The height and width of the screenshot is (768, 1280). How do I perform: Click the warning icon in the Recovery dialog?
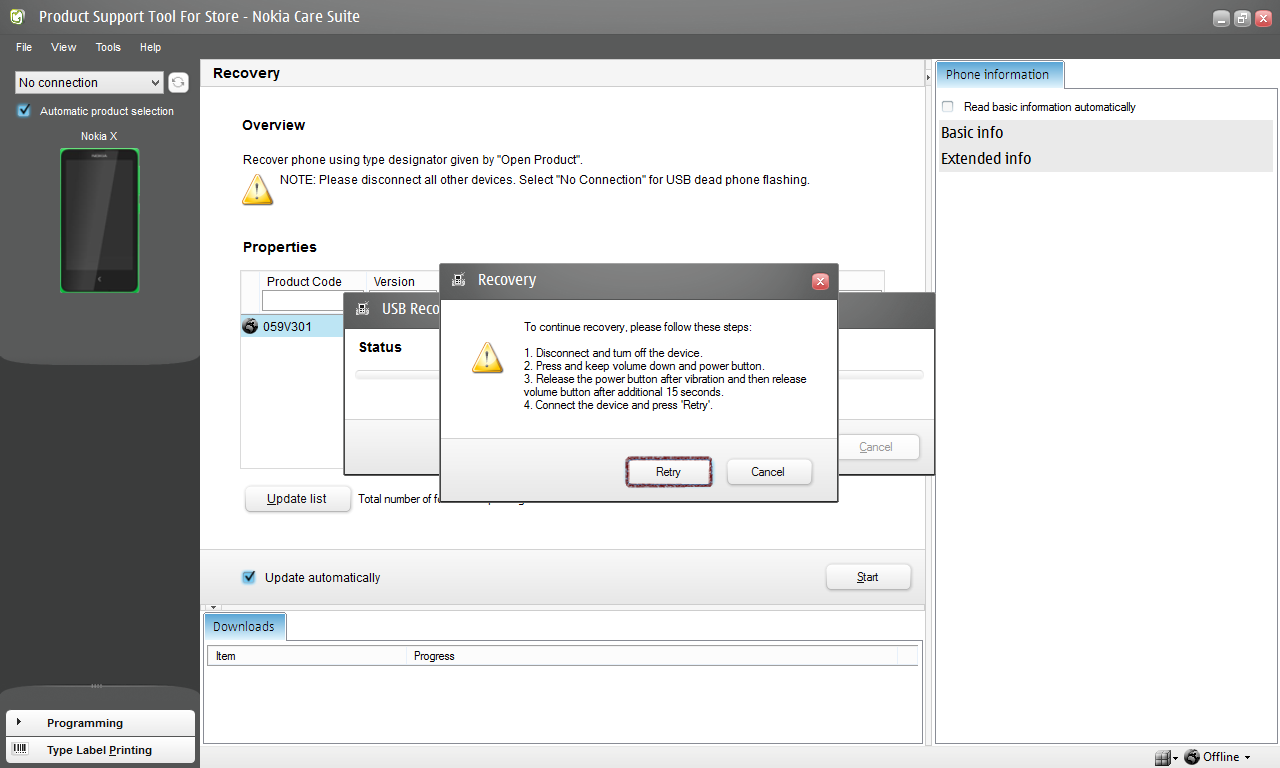[x=487, y=357]
